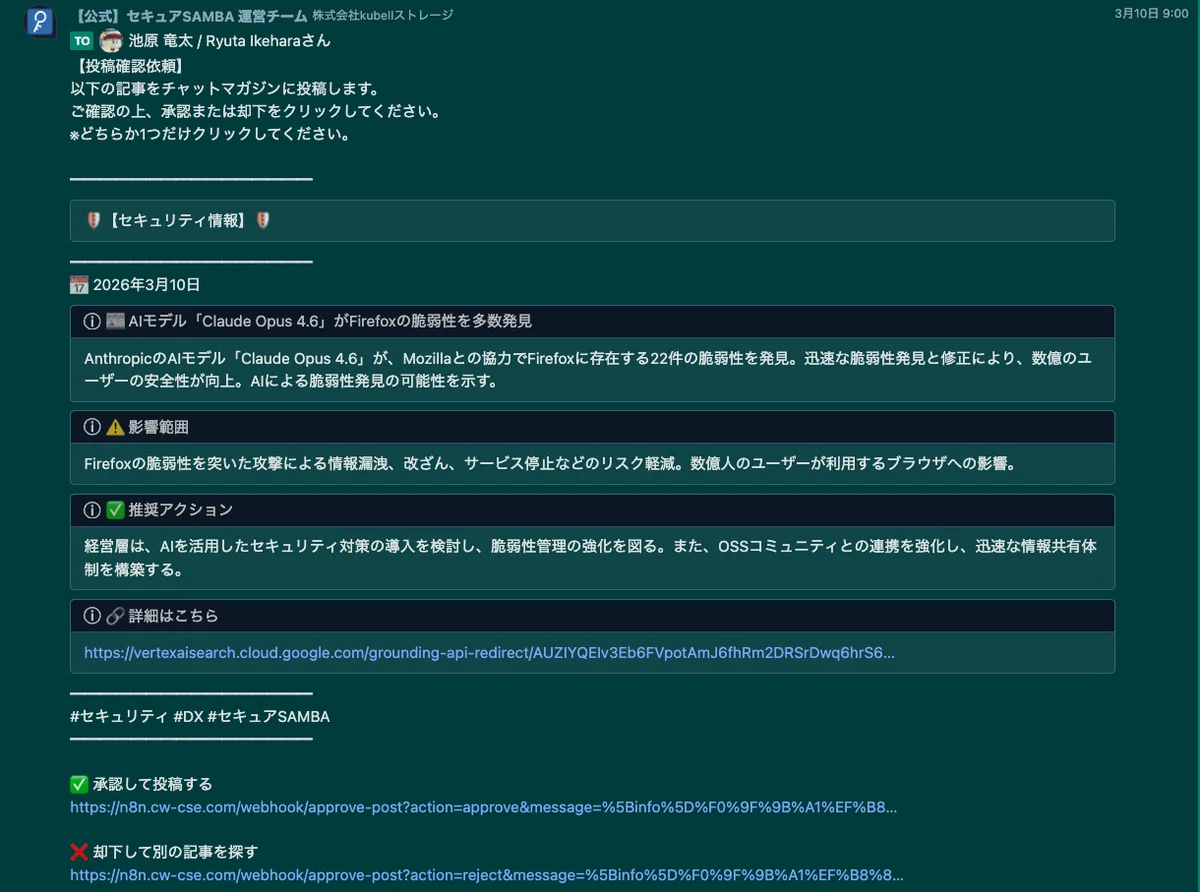Click the info icon beside 影響範囲
Image resolution: width=1200 pixels, height=892 pixels.
[x=92, y=427]
